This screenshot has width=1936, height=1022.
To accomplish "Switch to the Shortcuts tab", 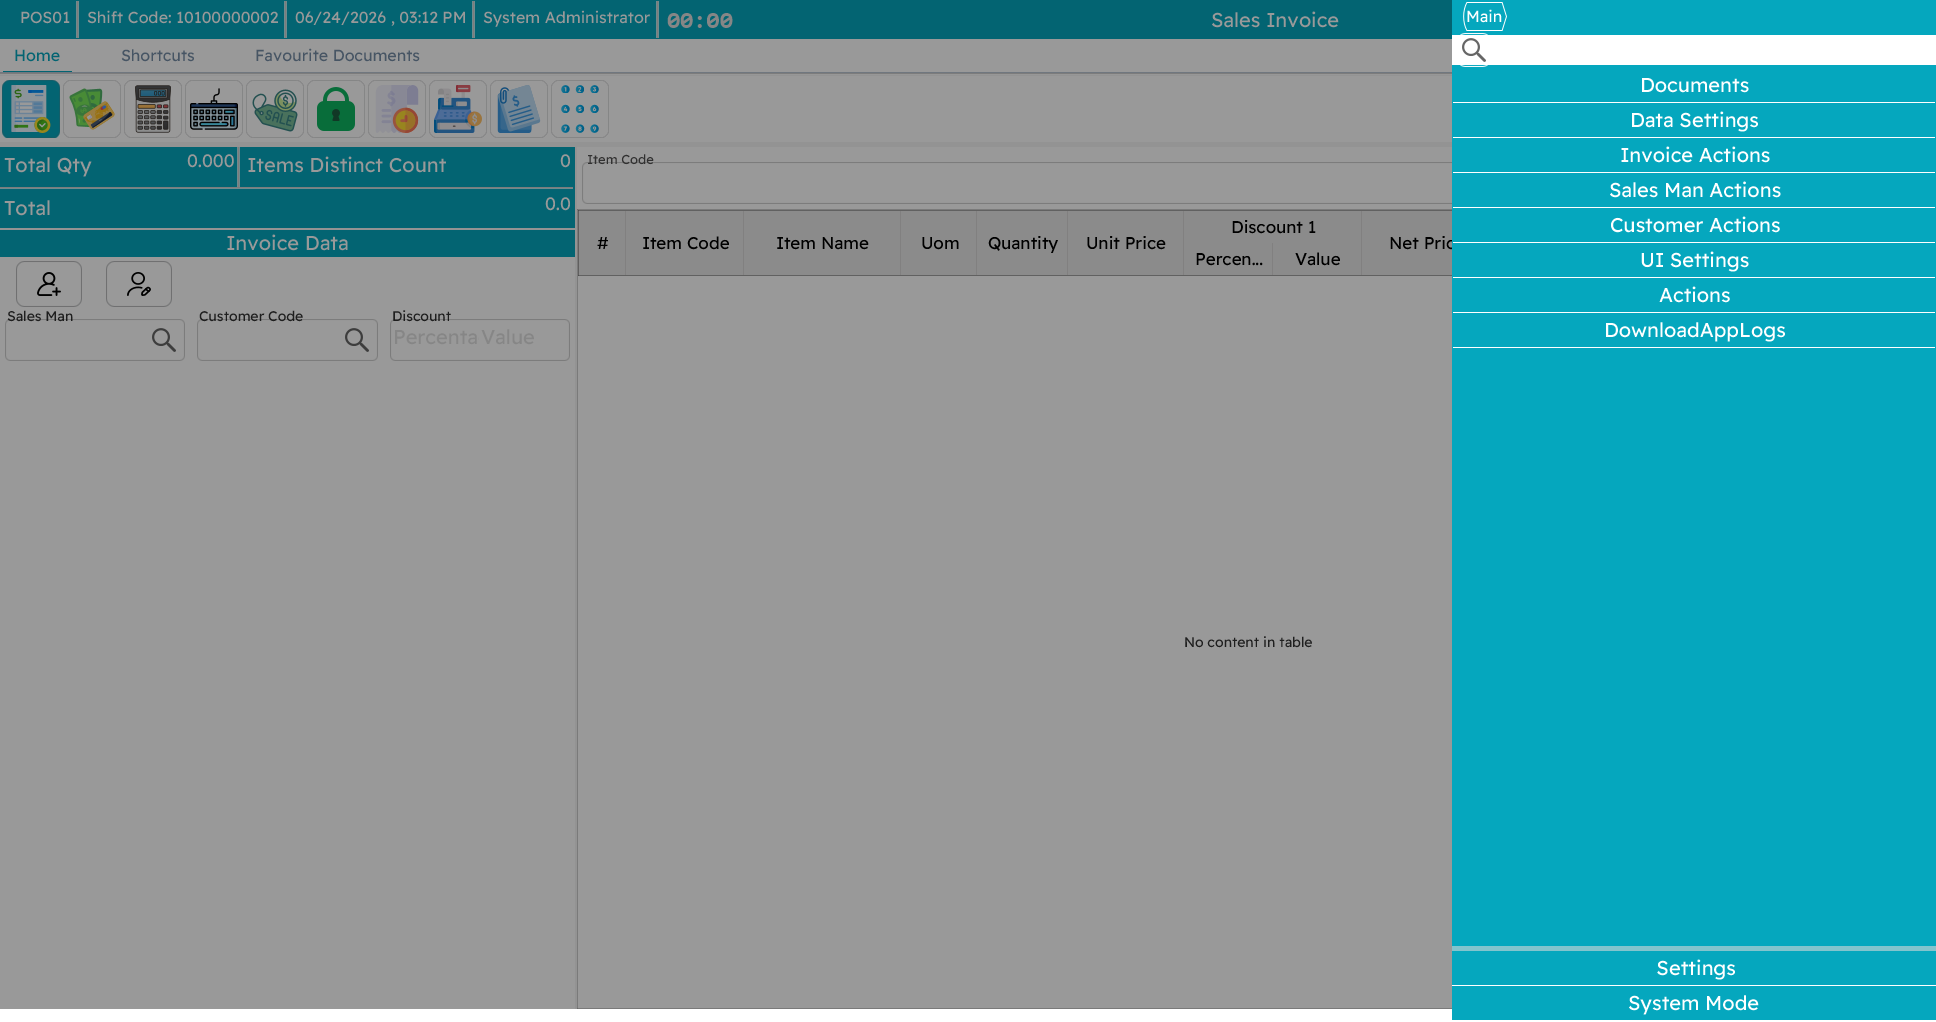I will (x=158, y=56).
